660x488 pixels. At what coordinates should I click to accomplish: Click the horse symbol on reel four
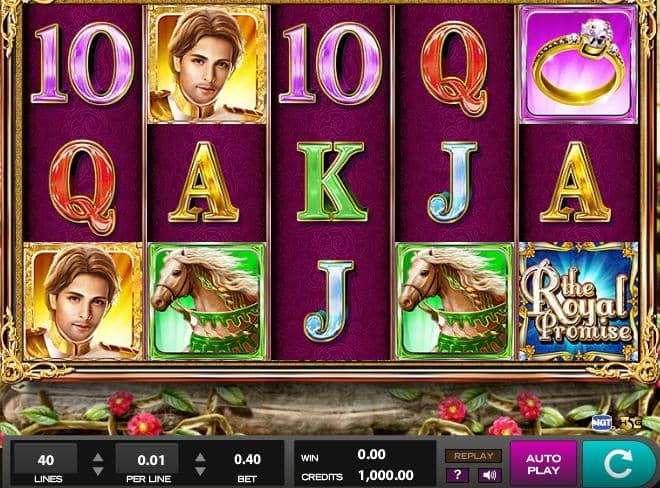point(455,301)
